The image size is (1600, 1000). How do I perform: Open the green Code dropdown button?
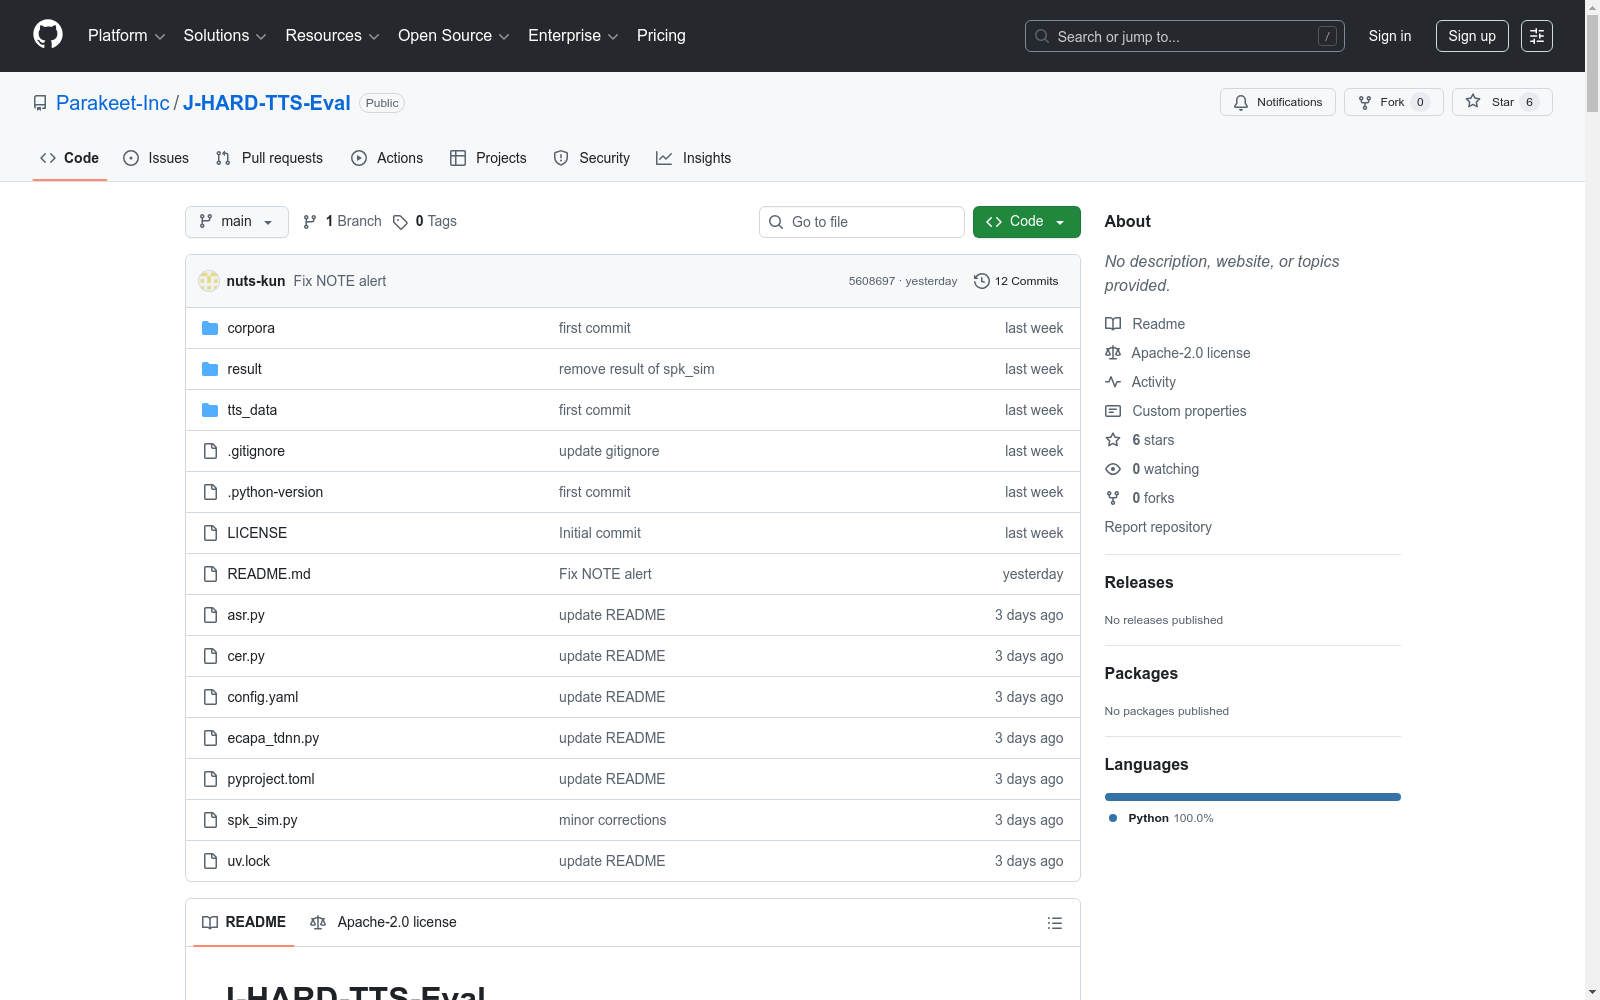(1027, 222)
